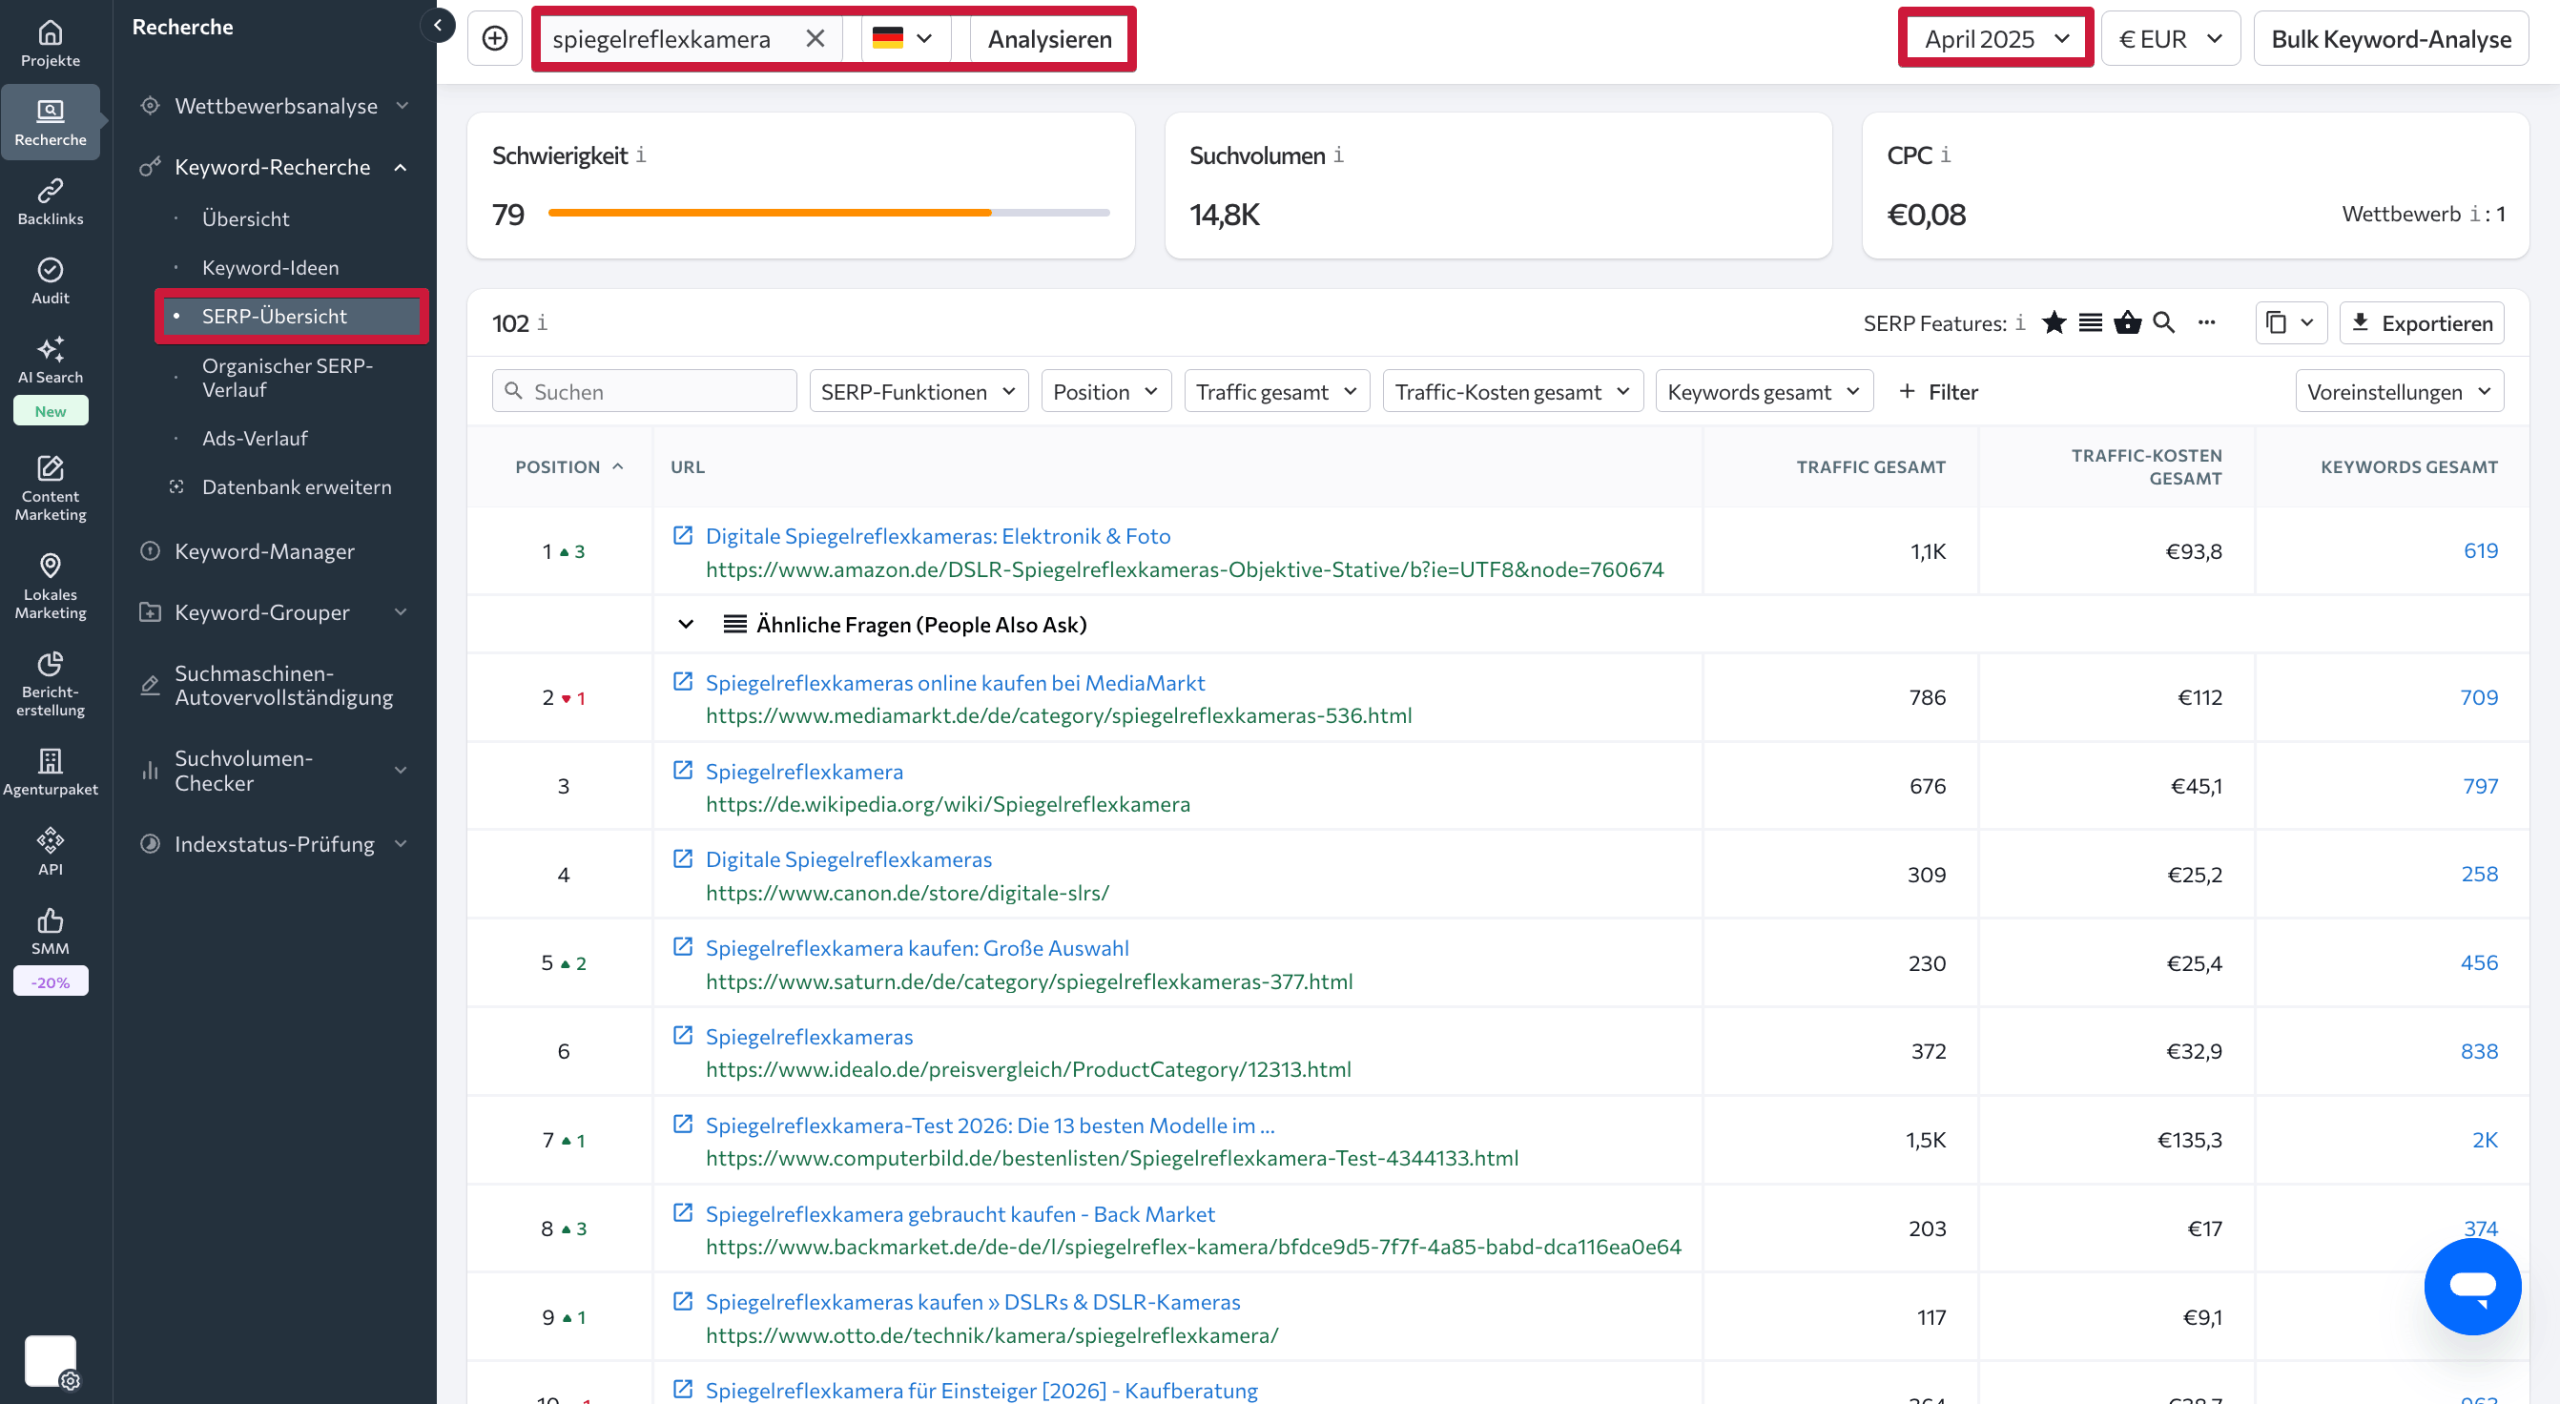Open the Projekte section from the sidebar
This screenshot has height=1404, width=2560.
tap(50, 42)
